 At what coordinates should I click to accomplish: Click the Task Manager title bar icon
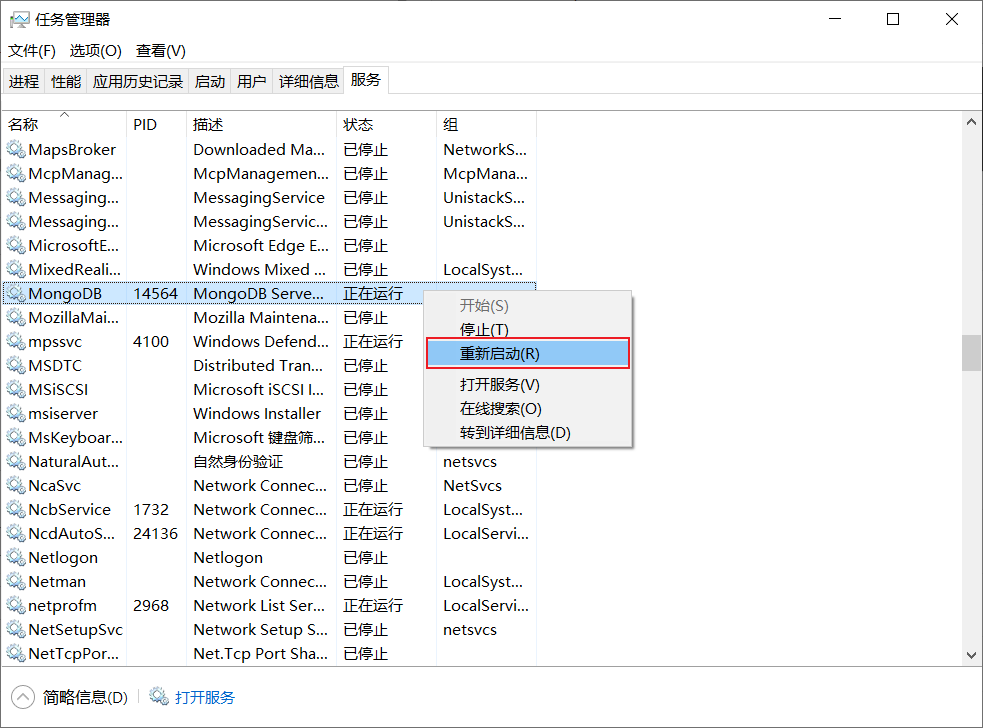coord(19,19)
